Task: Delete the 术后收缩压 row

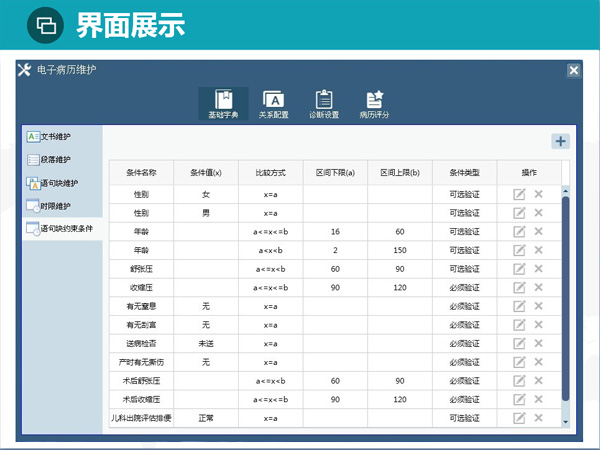Action: (538, 399)
